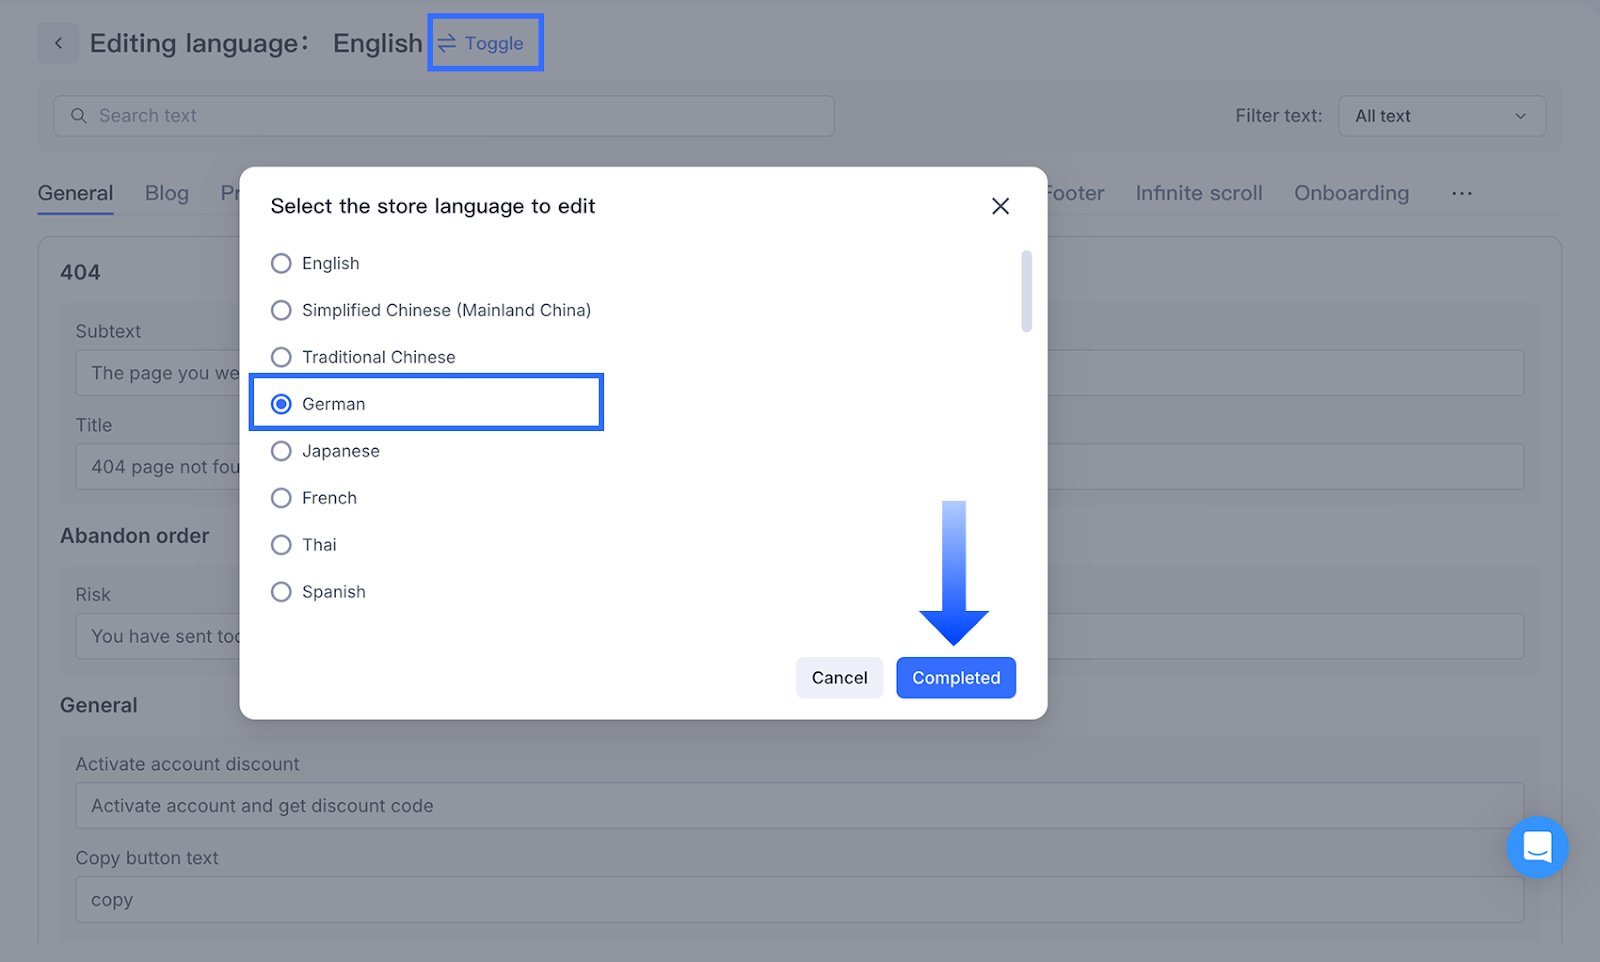Pick Spanish in the language list
This screenshot has width=1600, height=962.
(x=282, y=592)
